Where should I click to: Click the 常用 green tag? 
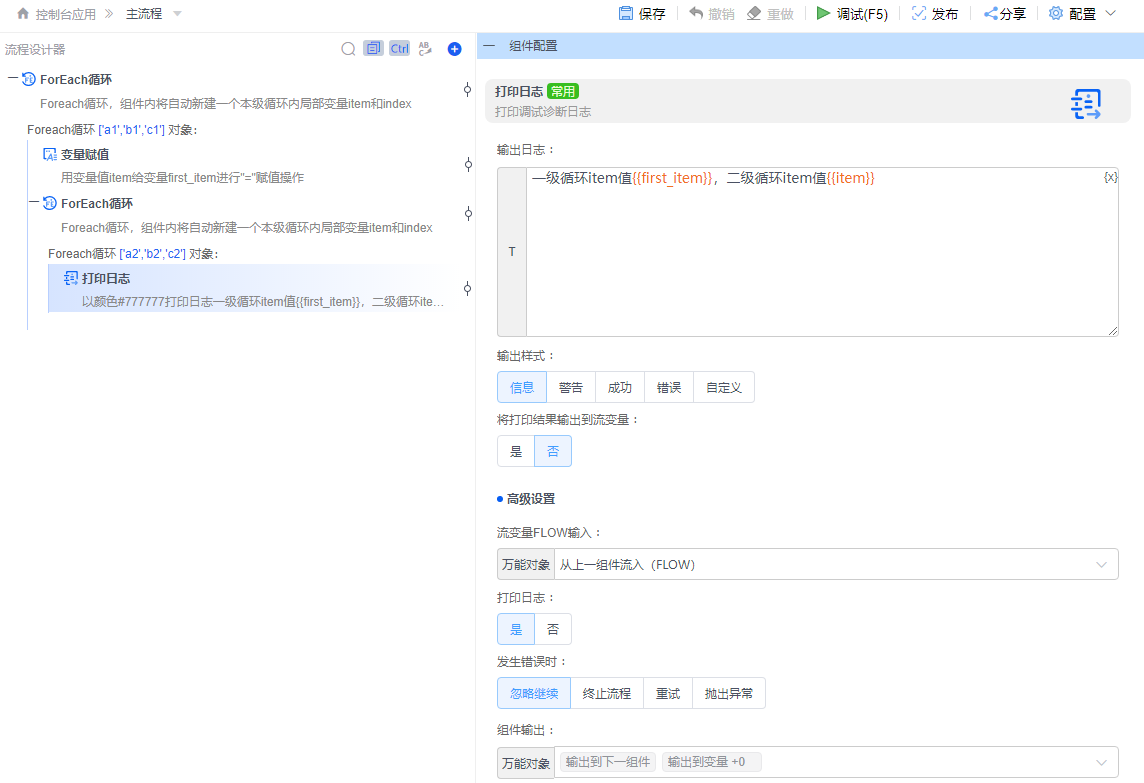[x=563, y=91]
